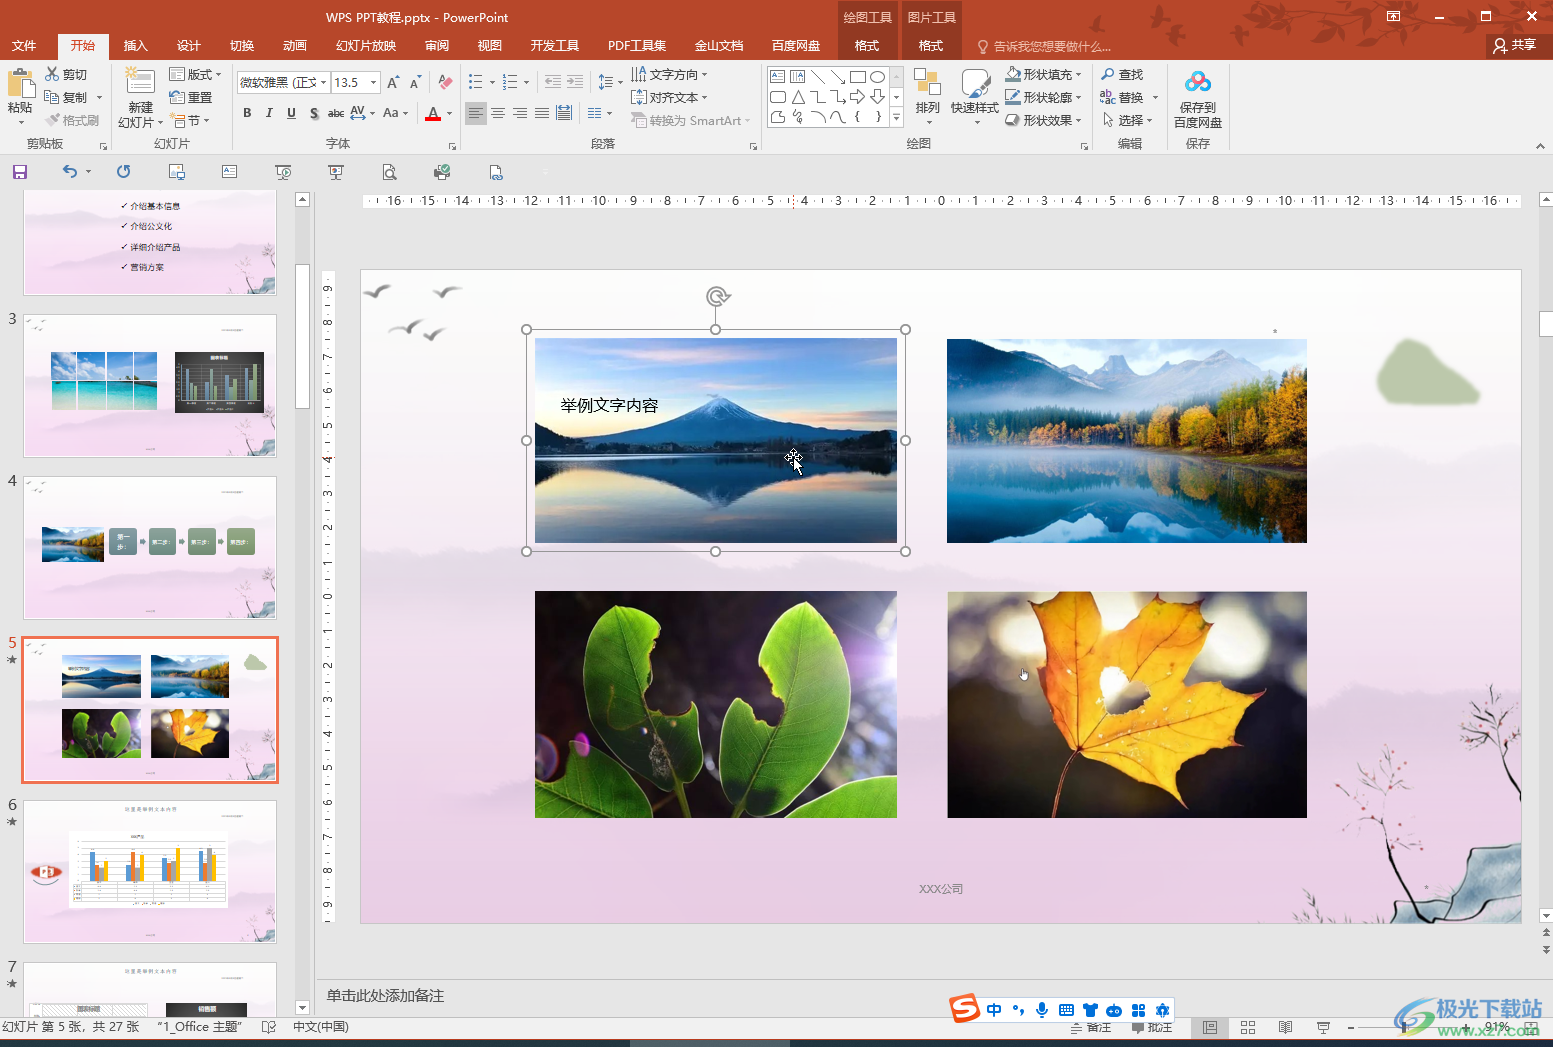Image resolution: width=1553 pixels, height=1047 pixels.
Task: Click the Find (查找) button
Action: [1122, 74]
